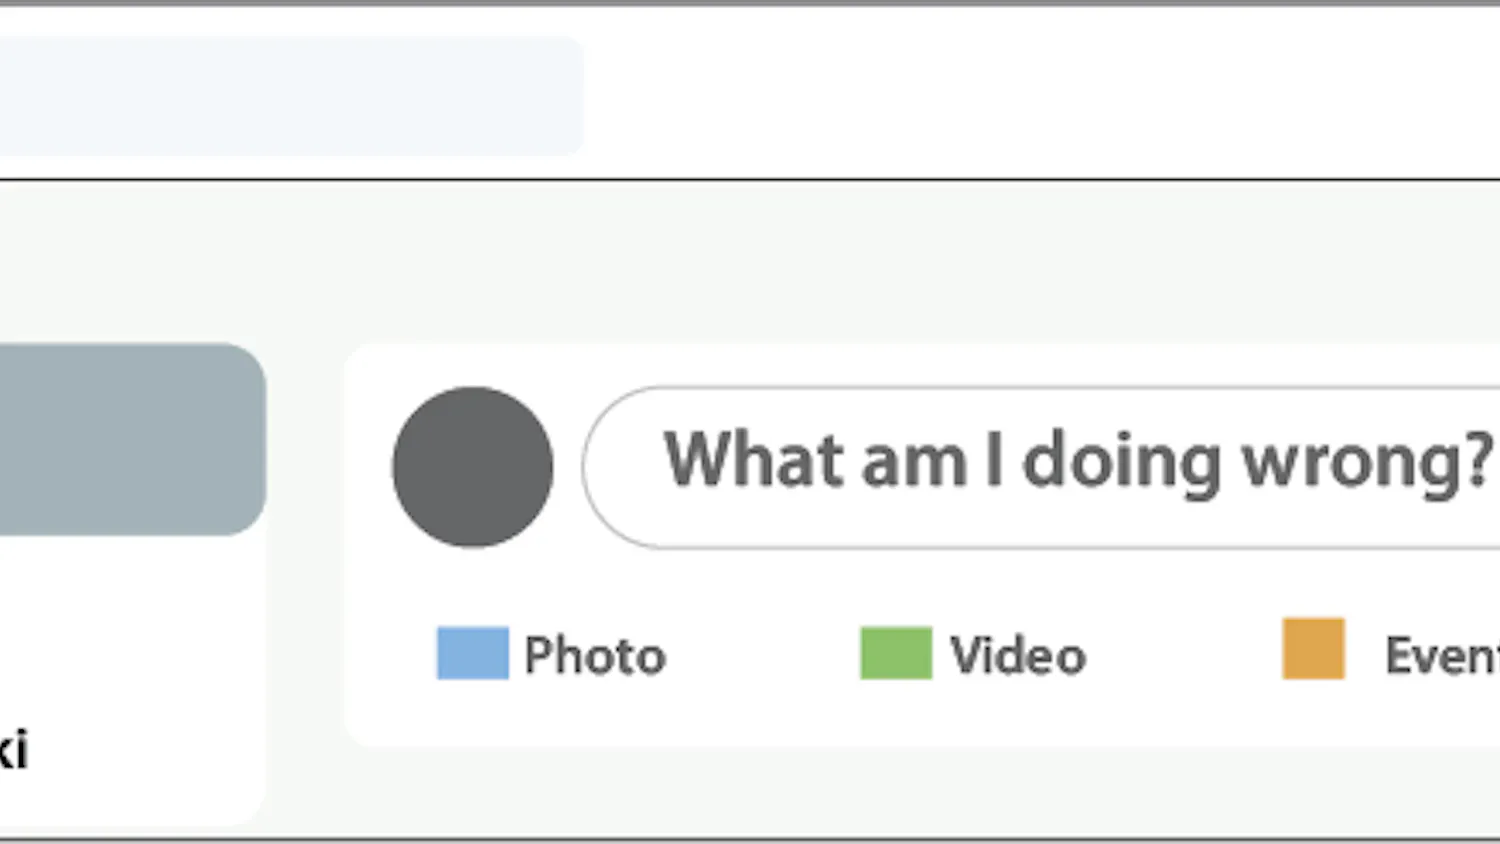1500x844 pixels.
Task: Open the gray circular profile avatar
Action: 472,467
